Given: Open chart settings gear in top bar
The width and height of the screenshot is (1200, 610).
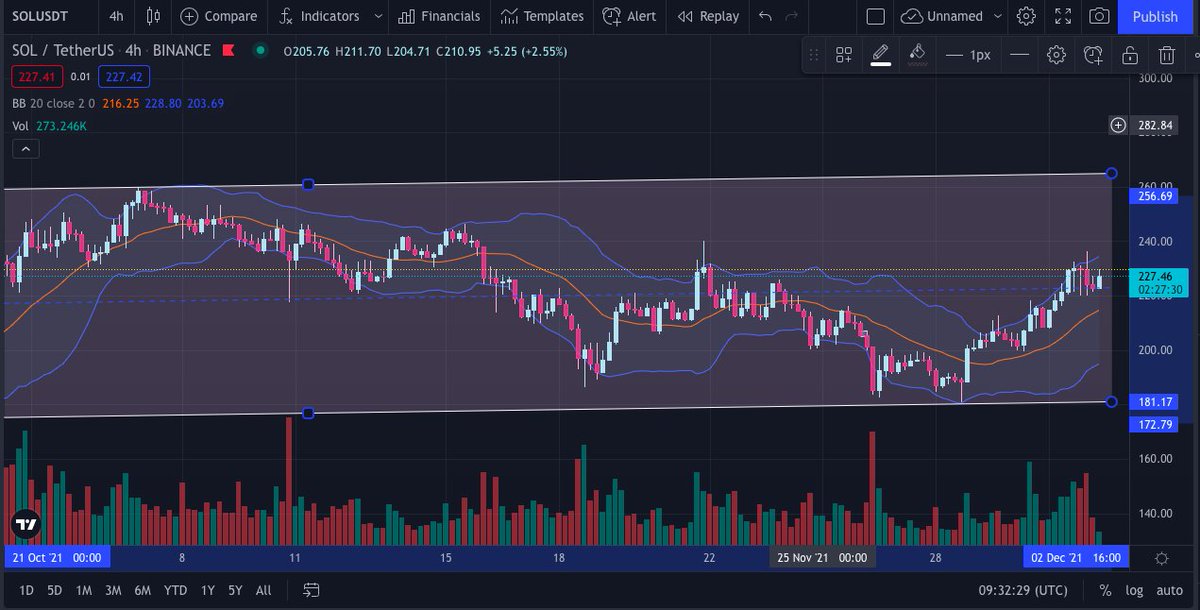Looking at the screenshot, I should click(1026, 16).
